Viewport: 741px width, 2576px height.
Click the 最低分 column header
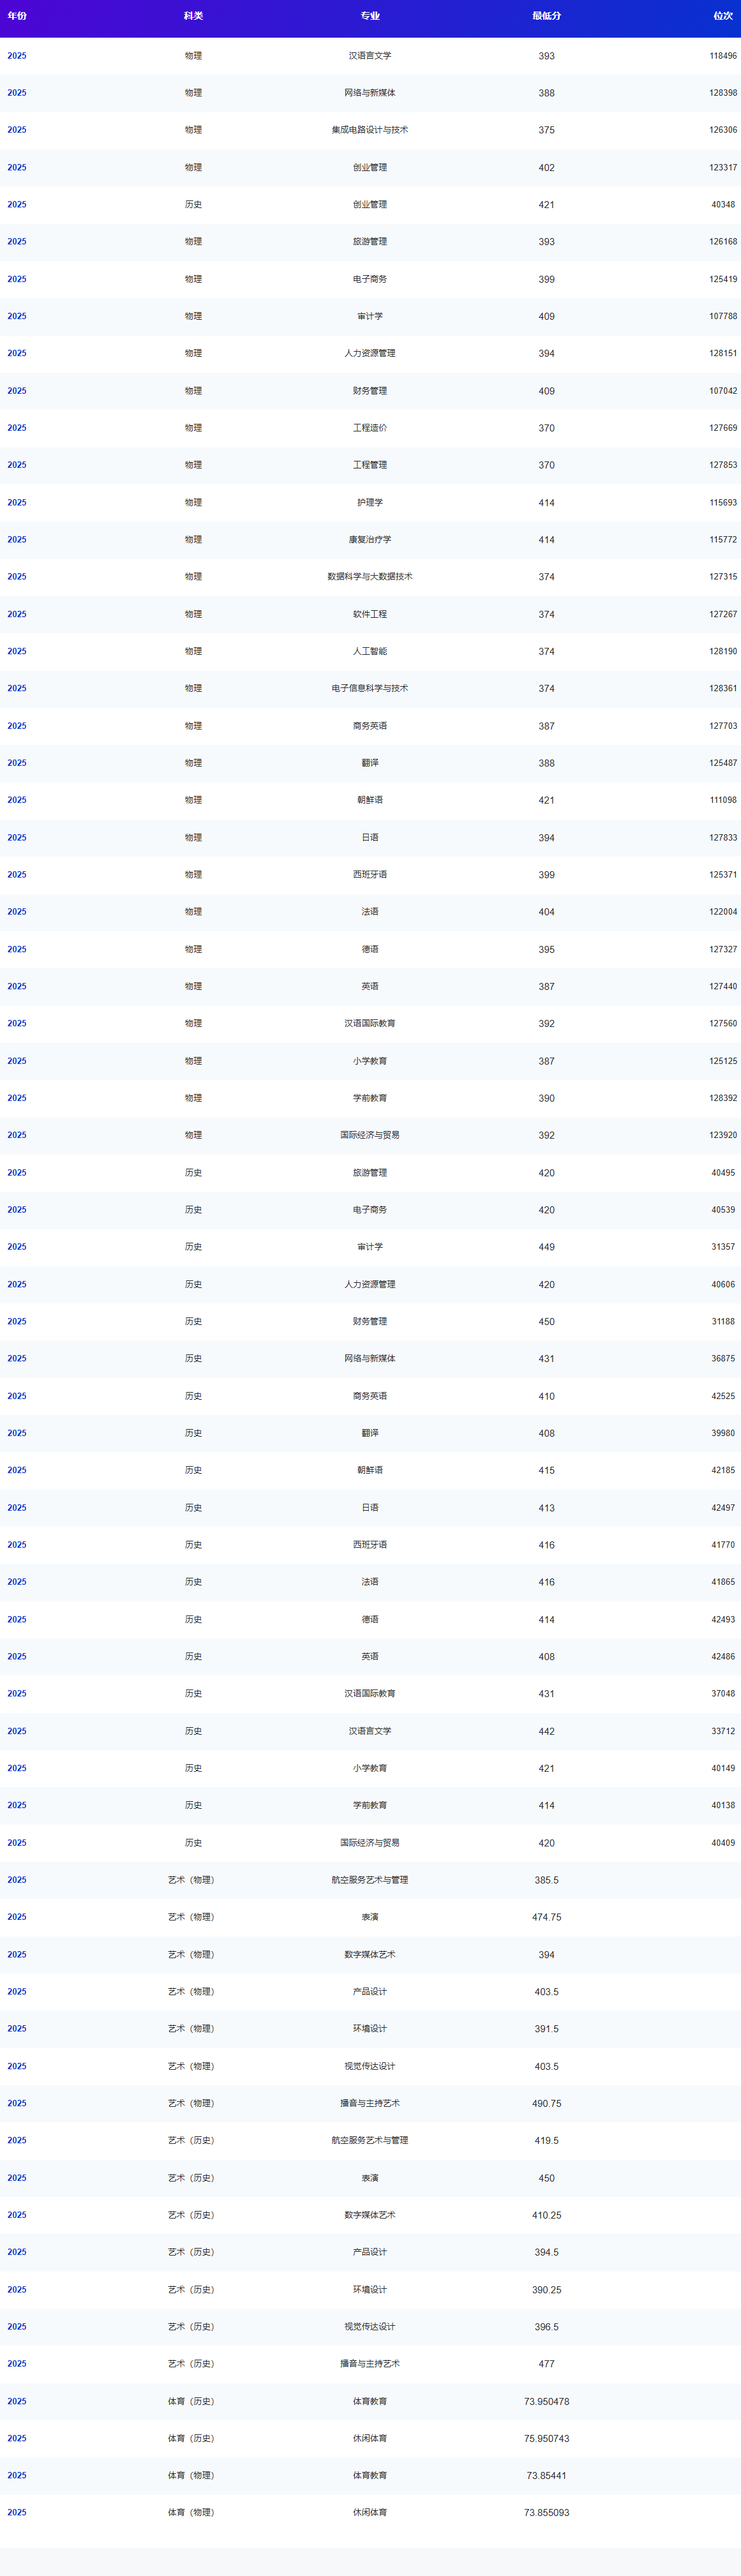click(546, 16)
